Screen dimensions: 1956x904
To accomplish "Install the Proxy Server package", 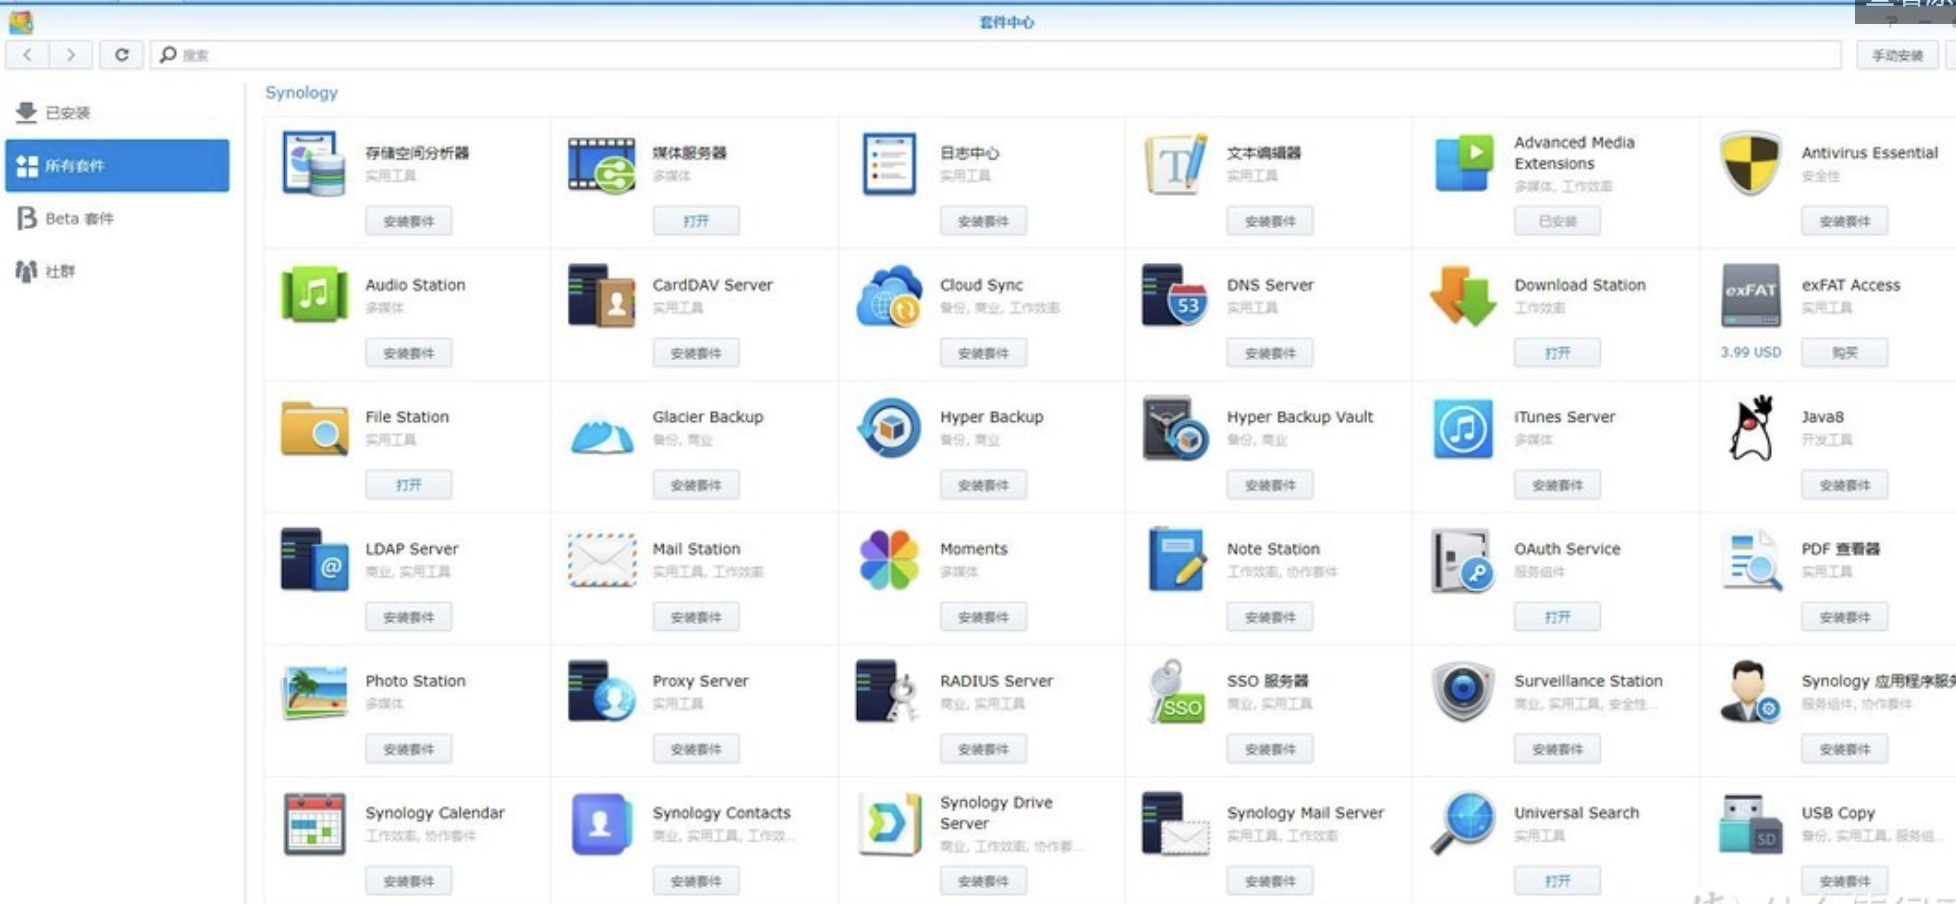I will (696, 749).
